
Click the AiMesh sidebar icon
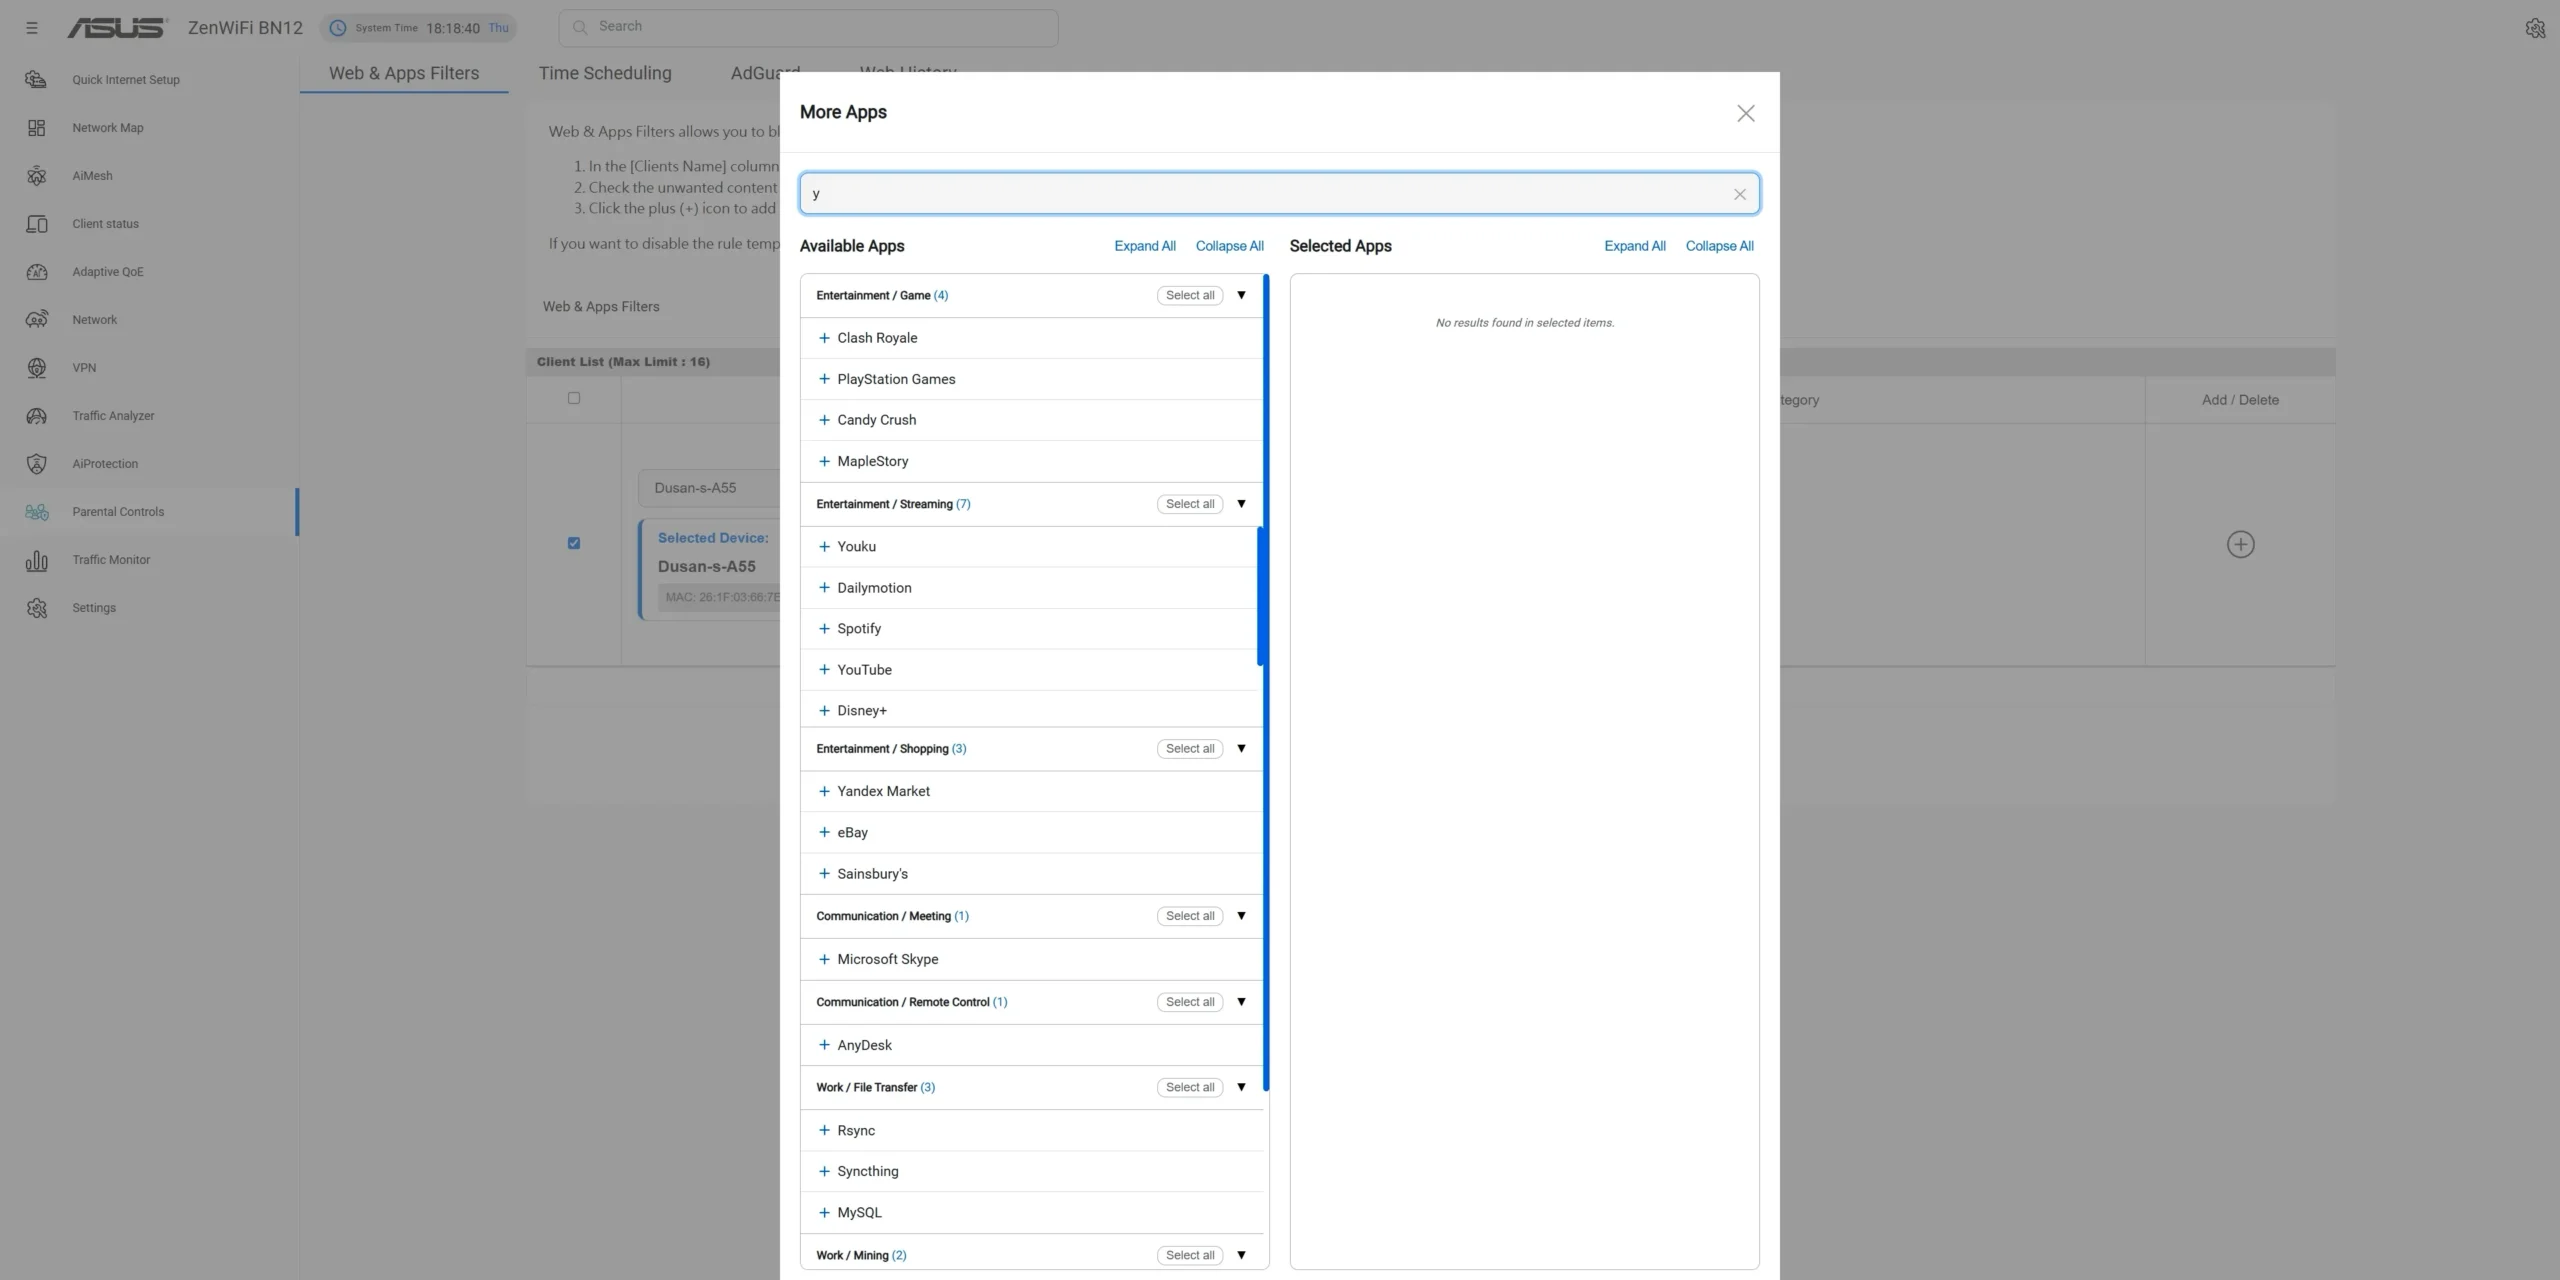[x=36, y=176]
